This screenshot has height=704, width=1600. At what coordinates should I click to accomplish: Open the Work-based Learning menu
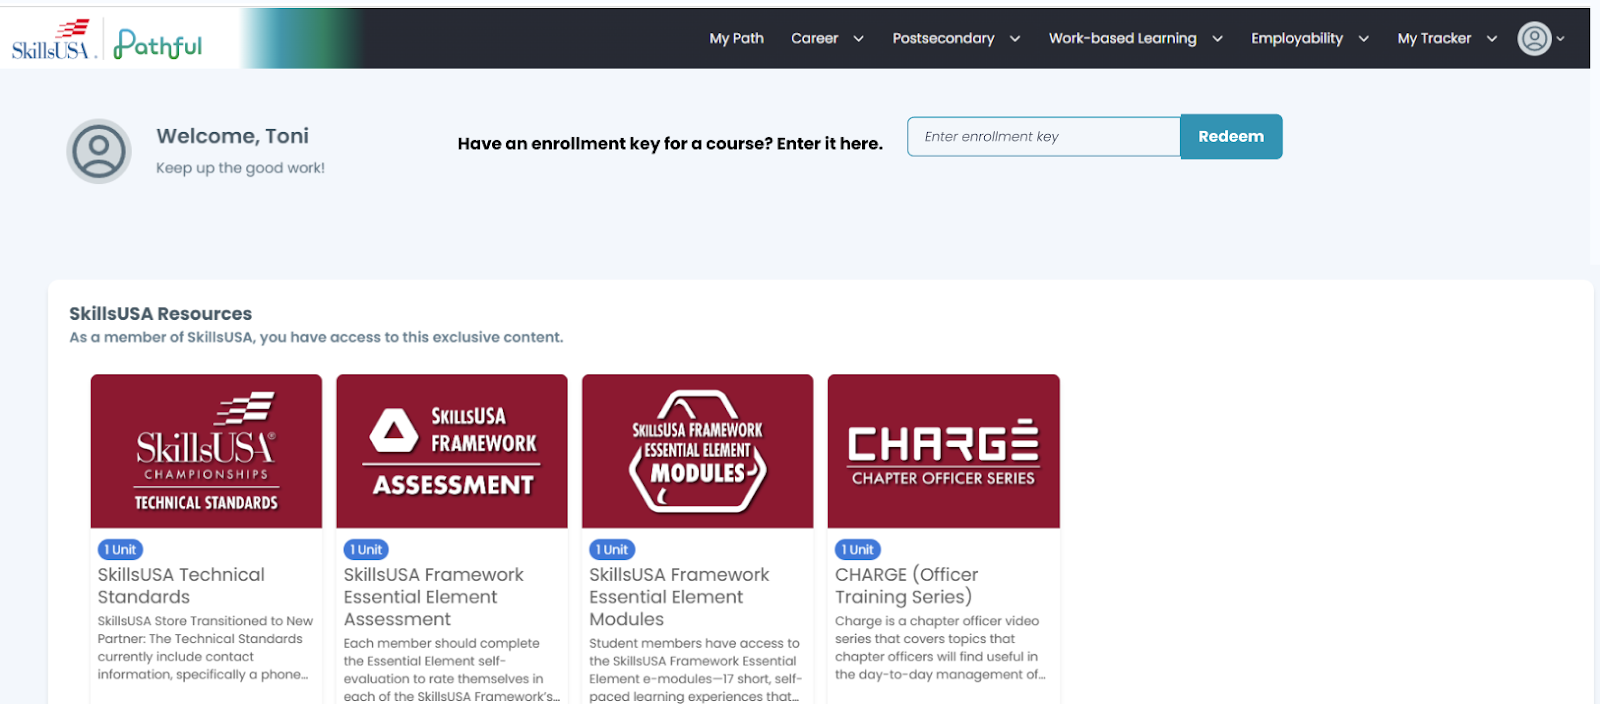point(1122,38)
